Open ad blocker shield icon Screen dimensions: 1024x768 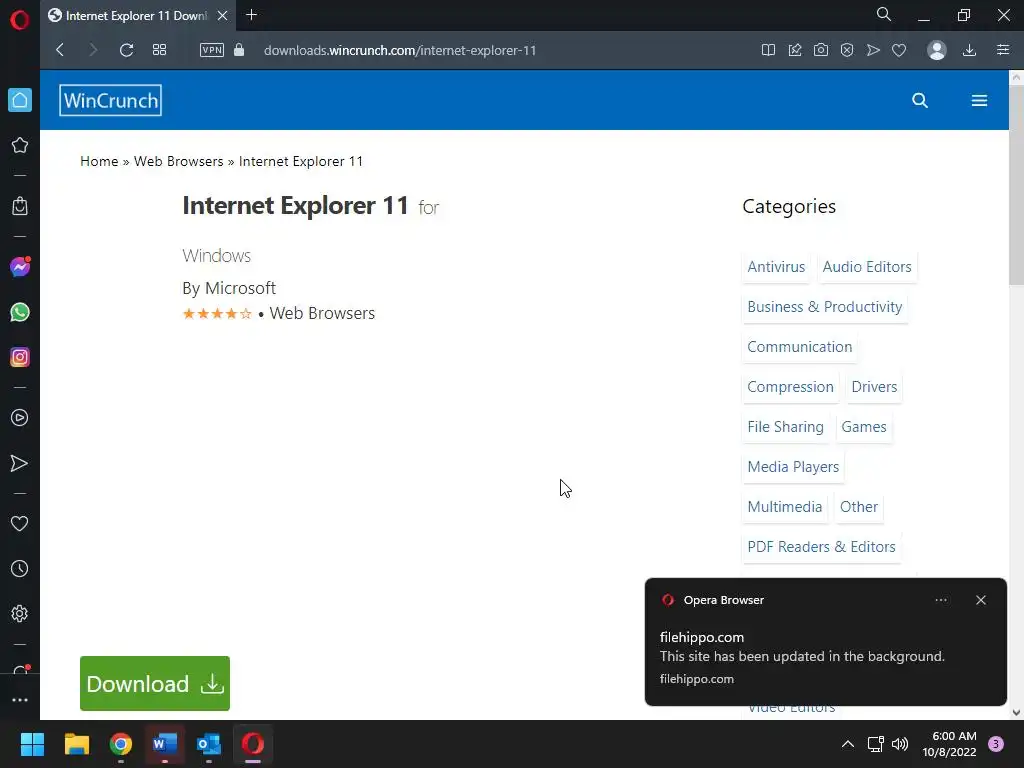(x=847, y=50)
